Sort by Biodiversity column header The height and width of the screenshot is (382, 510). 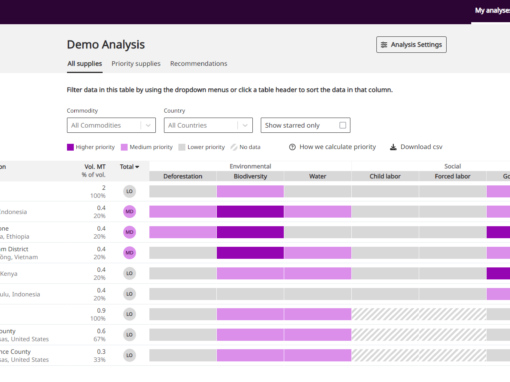point(250,176)
